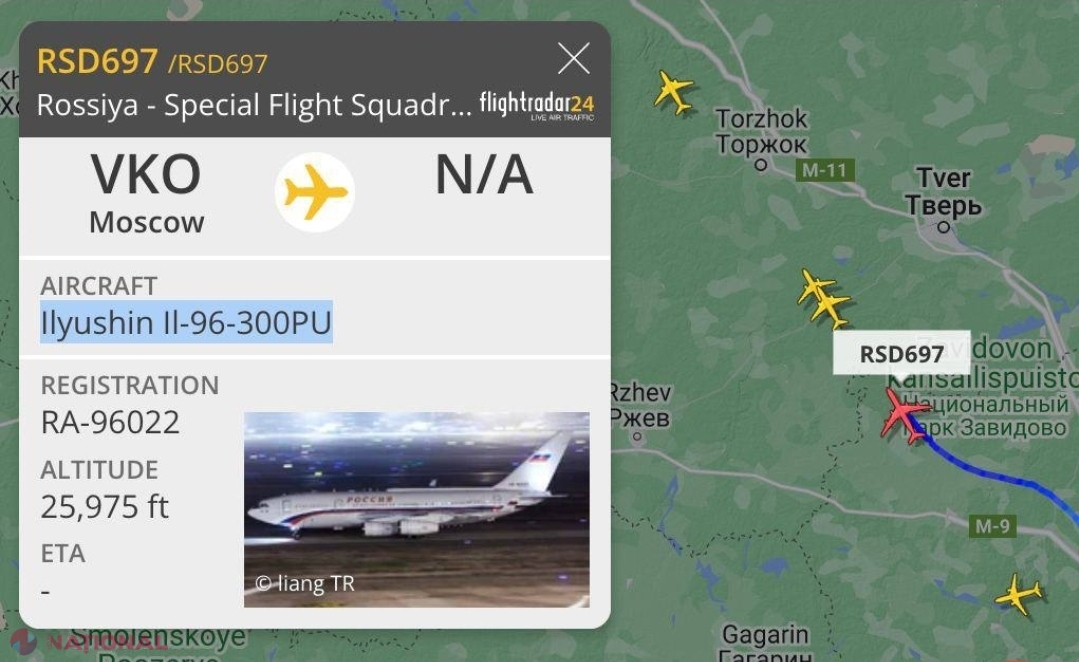This screenshot has width=1079, height=662.
Task: Click the Tver city label
Action: point(943,192)
